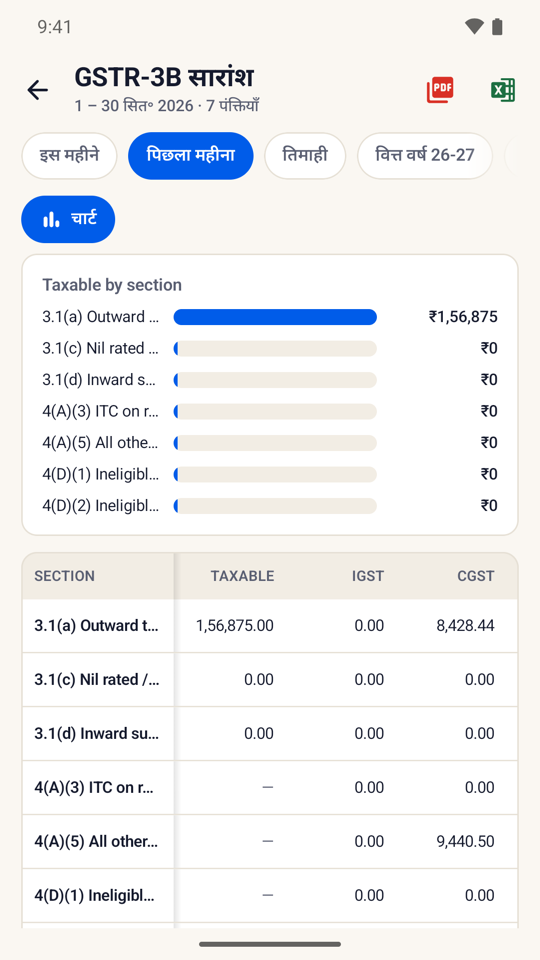
Task: Open the 4(D)(1) Ineligible table row
Action: [x=270, y=895]
